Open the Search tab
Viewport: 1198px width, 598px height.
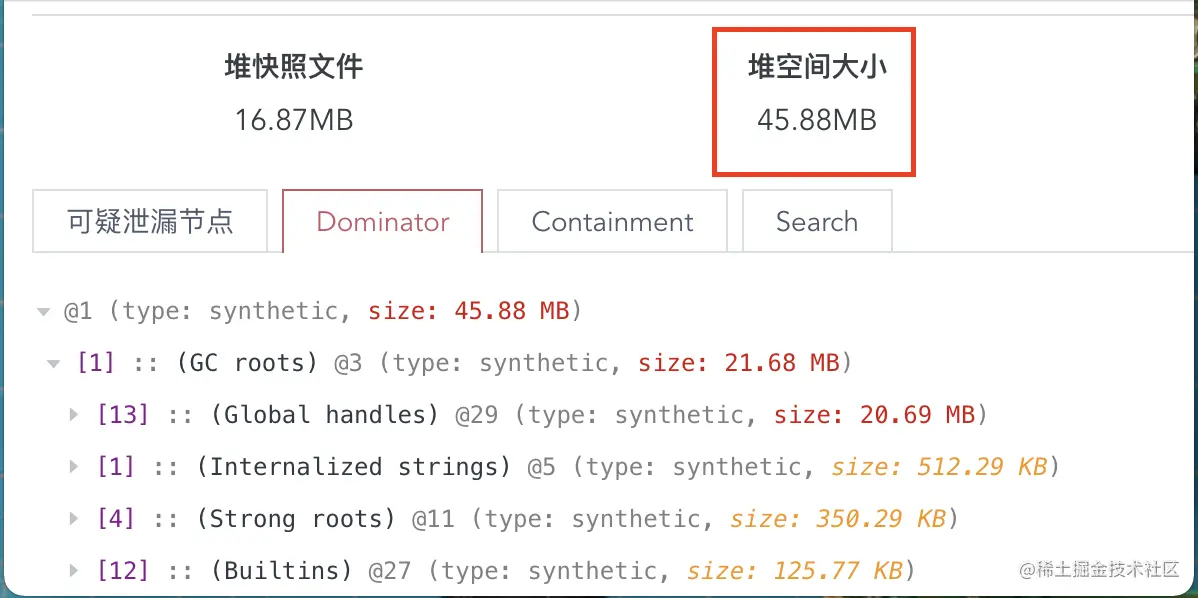[x=816, y=221]
